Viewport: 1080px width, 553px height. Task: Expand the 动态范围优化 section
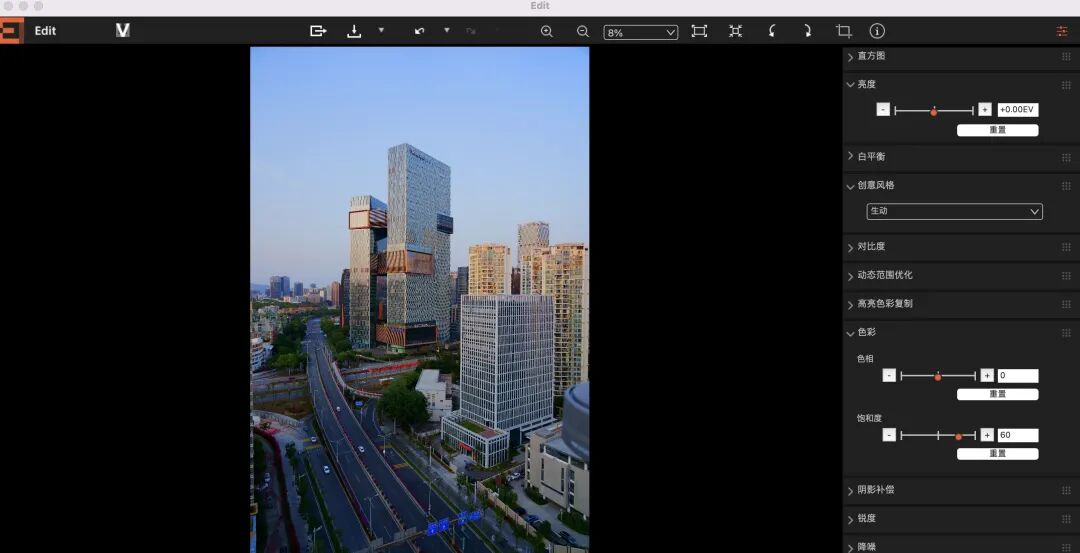tap(851, 275)
